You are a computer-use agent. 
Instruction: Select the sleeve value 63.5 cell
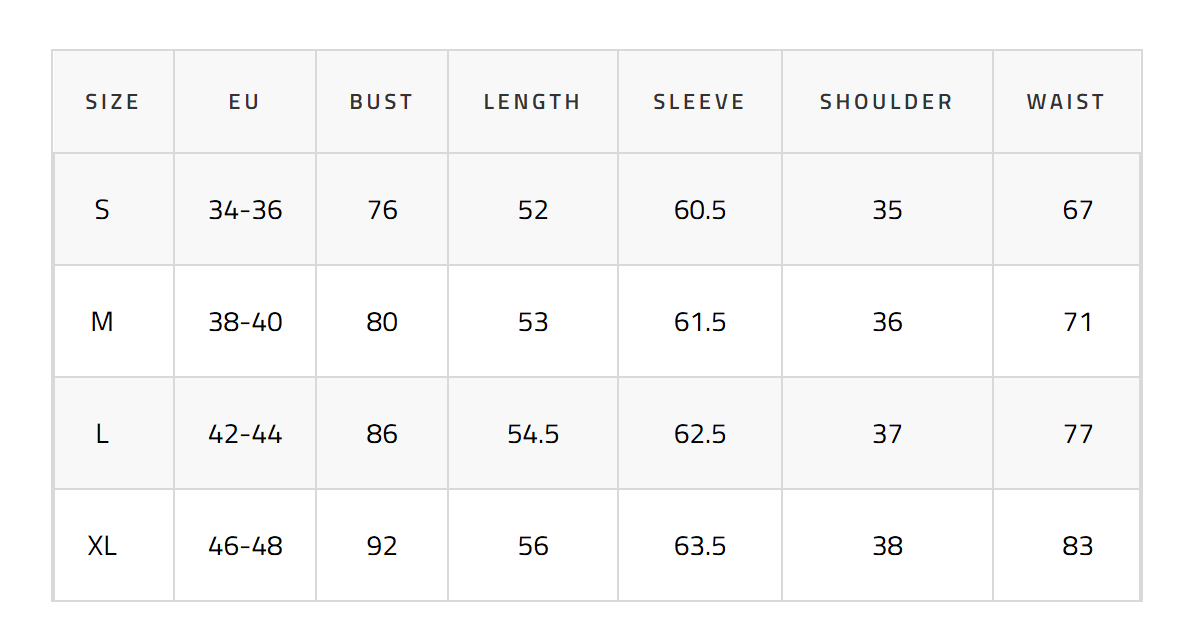[x=700, y=546]
